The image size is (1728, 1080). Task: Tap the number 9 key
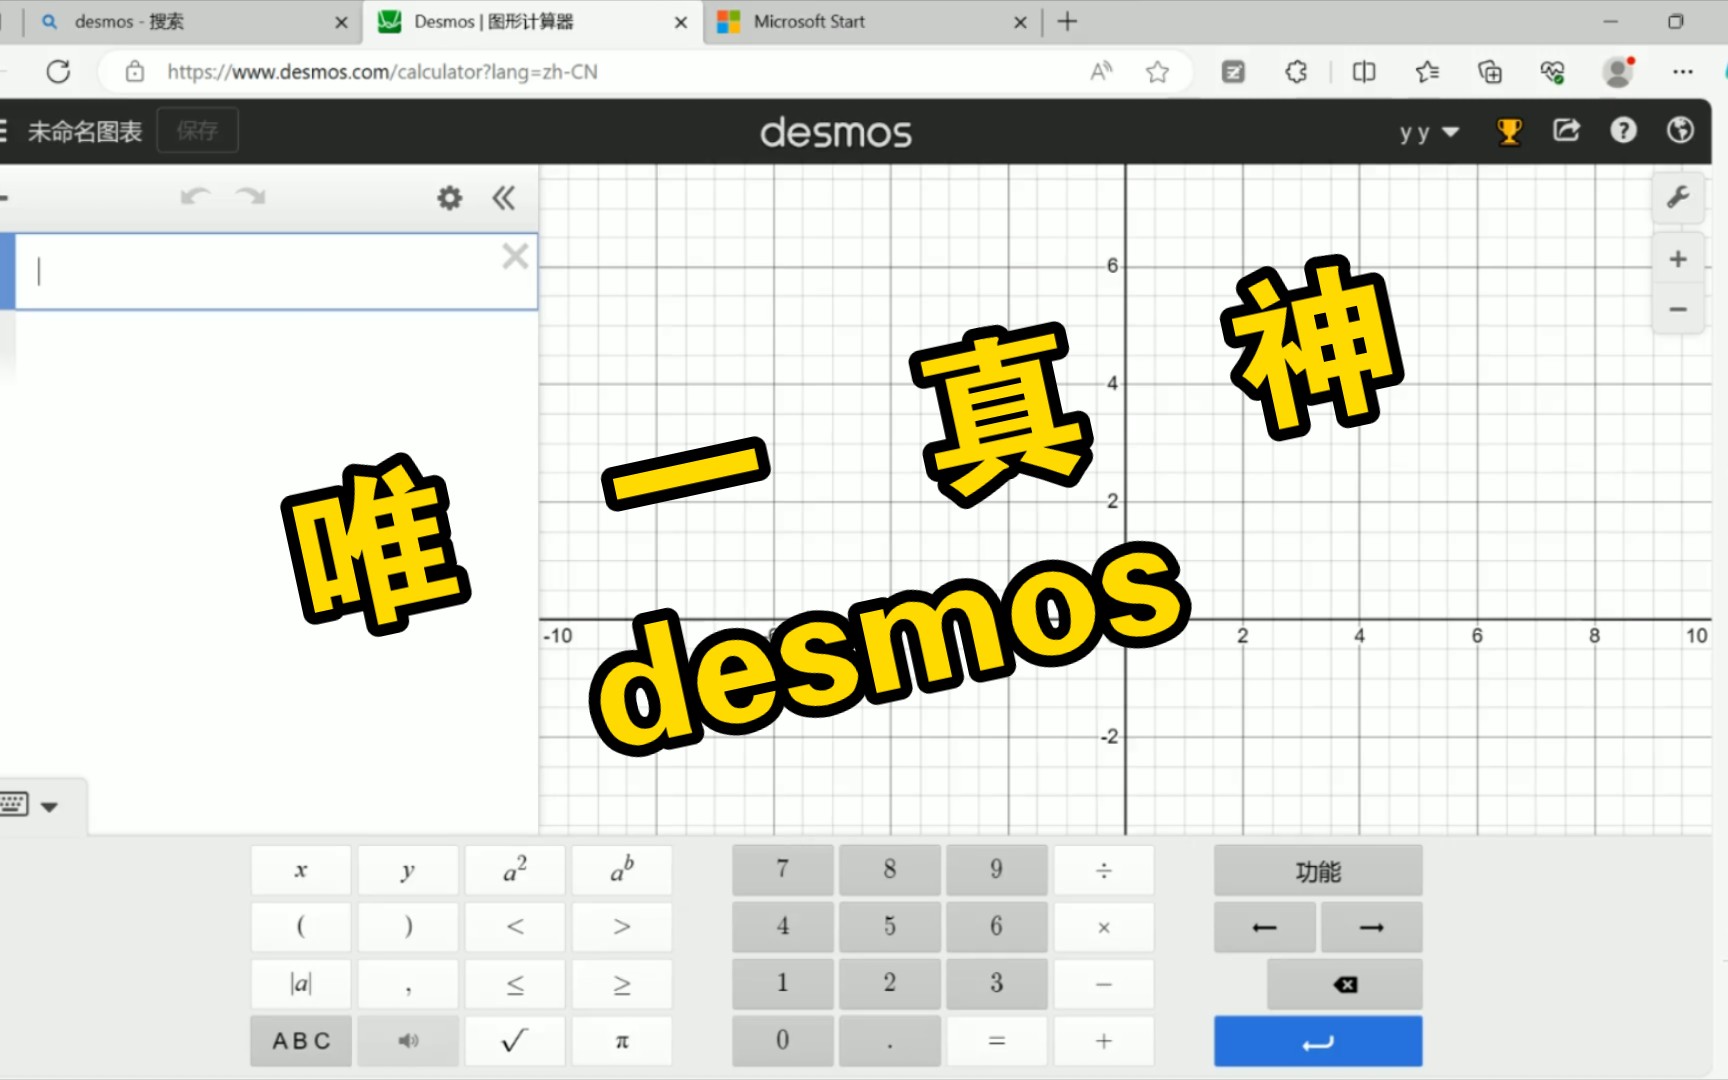[997, 870]
